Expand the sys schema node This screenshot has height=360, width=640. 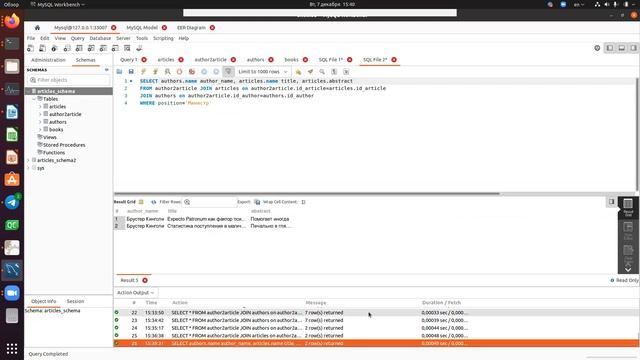tap(28, 168)
